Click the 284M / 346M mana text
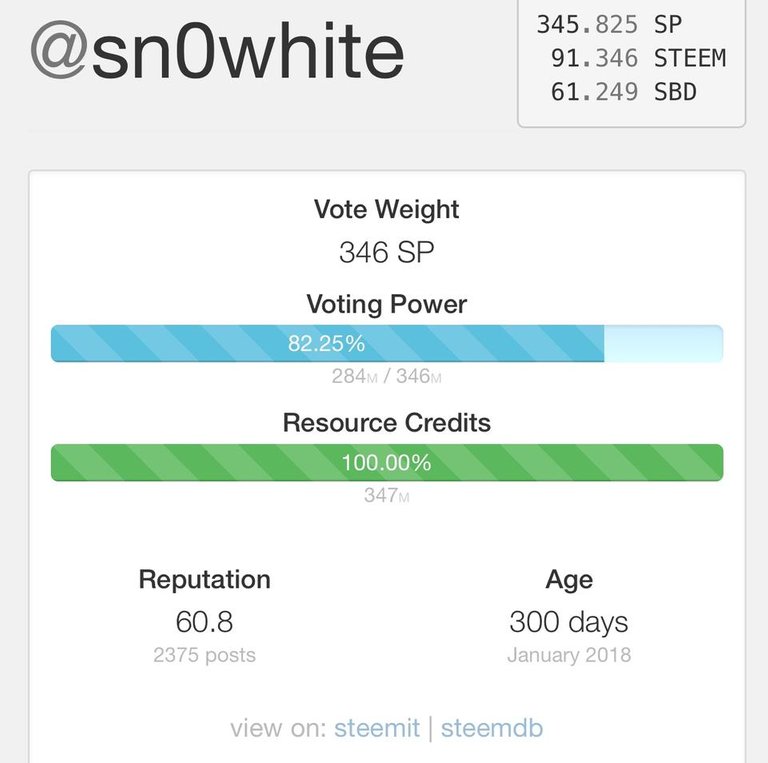The width and height of the screenshot is (768, 763). coord(386,377)
